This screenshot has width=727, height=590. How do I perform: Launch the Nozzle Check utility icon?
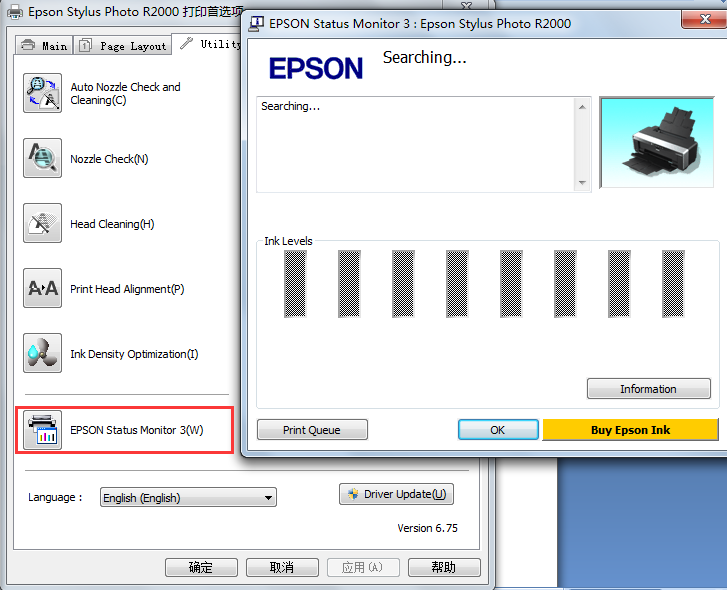42,158
